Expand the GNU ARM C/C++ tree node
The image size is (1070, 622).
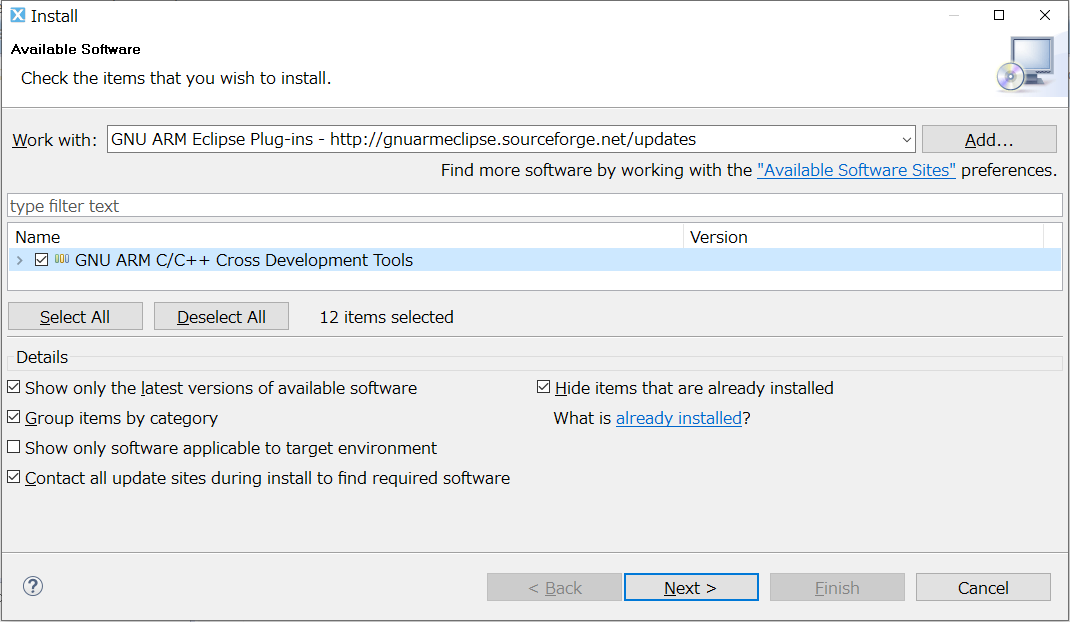(x=20, y=260)
